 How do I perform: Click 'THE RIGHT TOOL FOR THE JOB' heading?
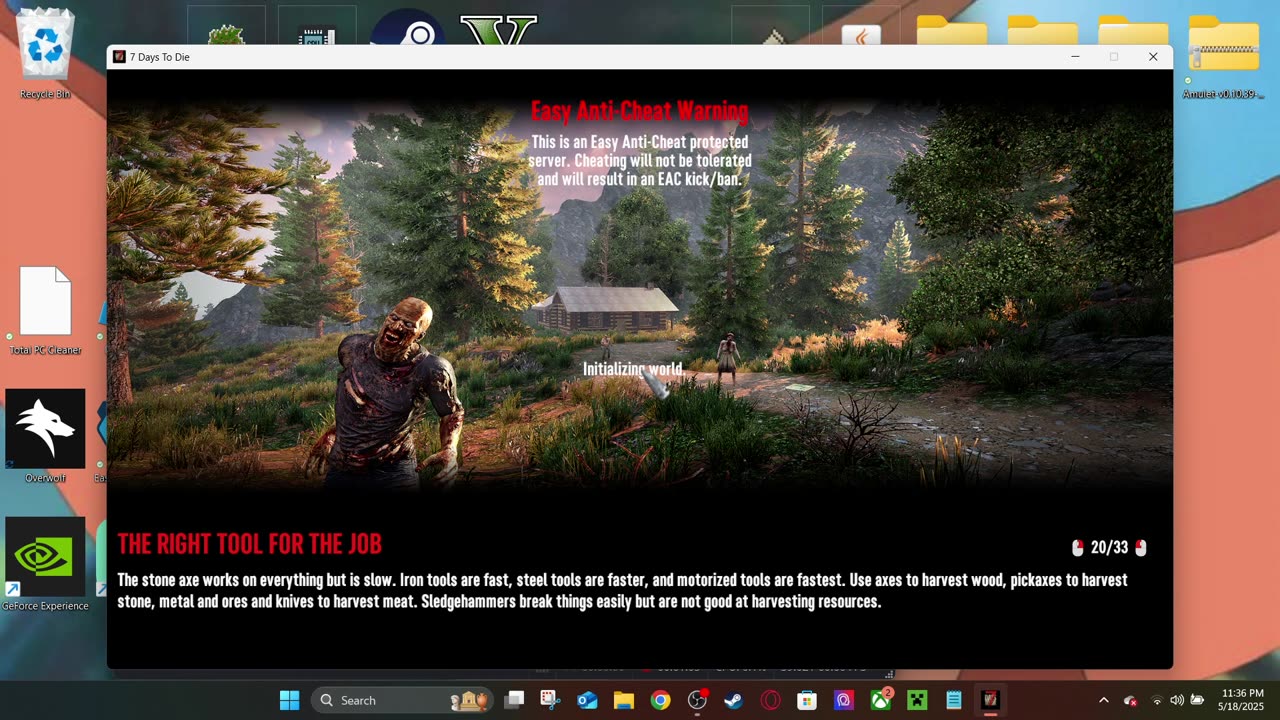pyautogui.click(x=249, y=544)
